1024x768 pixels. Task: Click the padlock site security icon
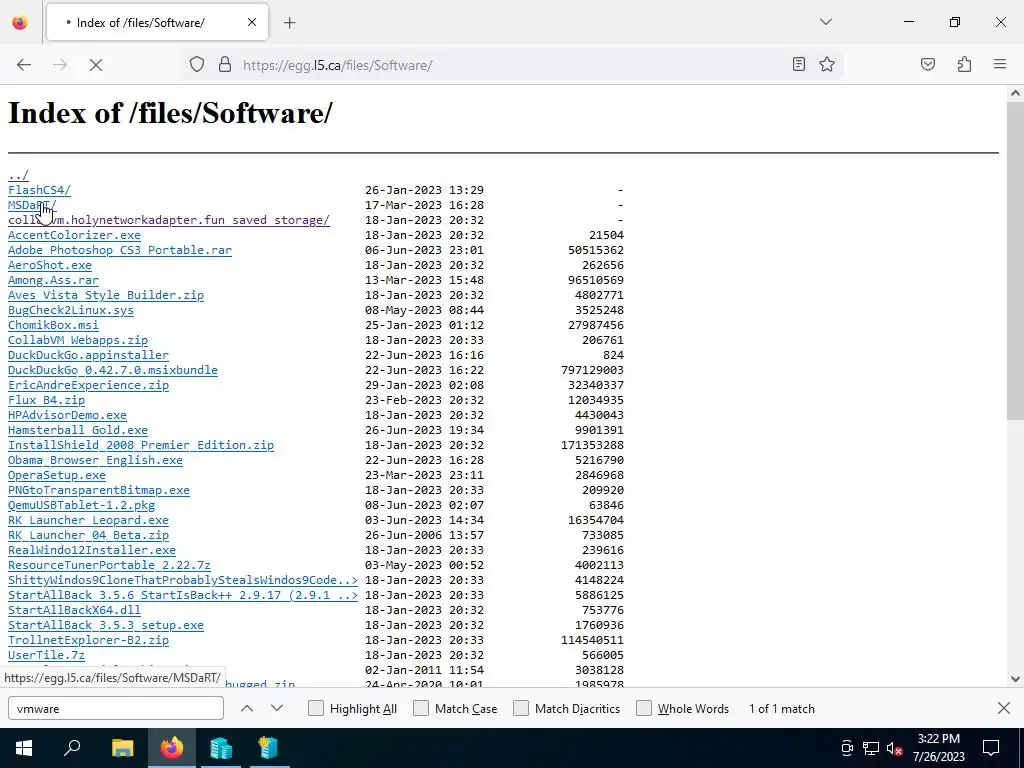(x=225, y=65)
